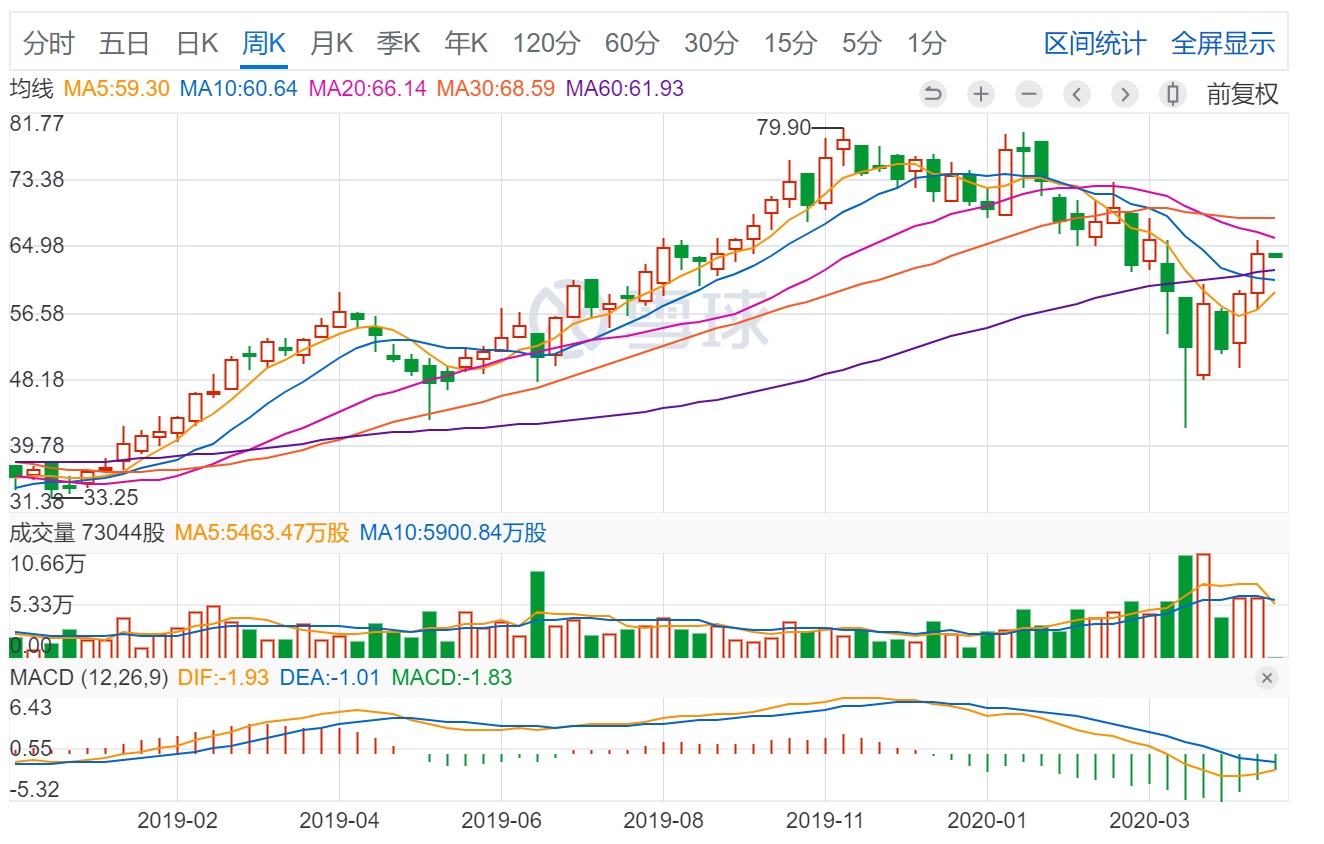Switch to the 月K tab
The width and height of the screenshot is (1324, 844).
click(331, 43)
